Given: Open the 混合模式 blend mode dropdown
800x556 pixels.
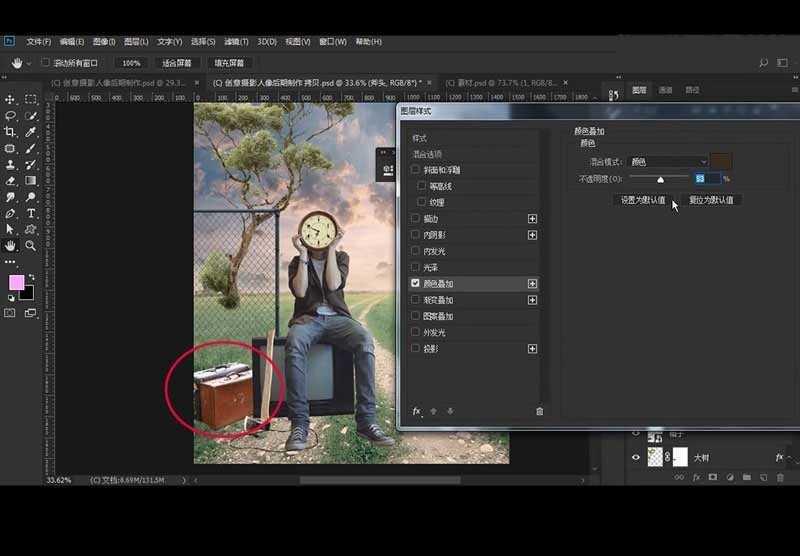Looking at the screenshot, I should [664, 162].
